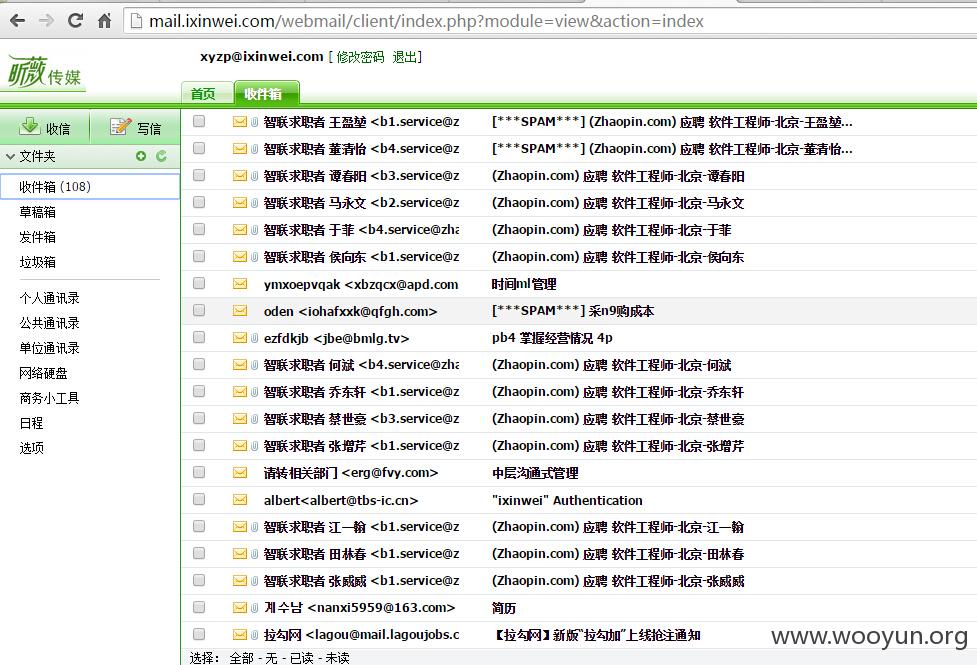Open email with subject 时间ml管理
Viewport: 977px width, 665px height.
coord(524,284)
